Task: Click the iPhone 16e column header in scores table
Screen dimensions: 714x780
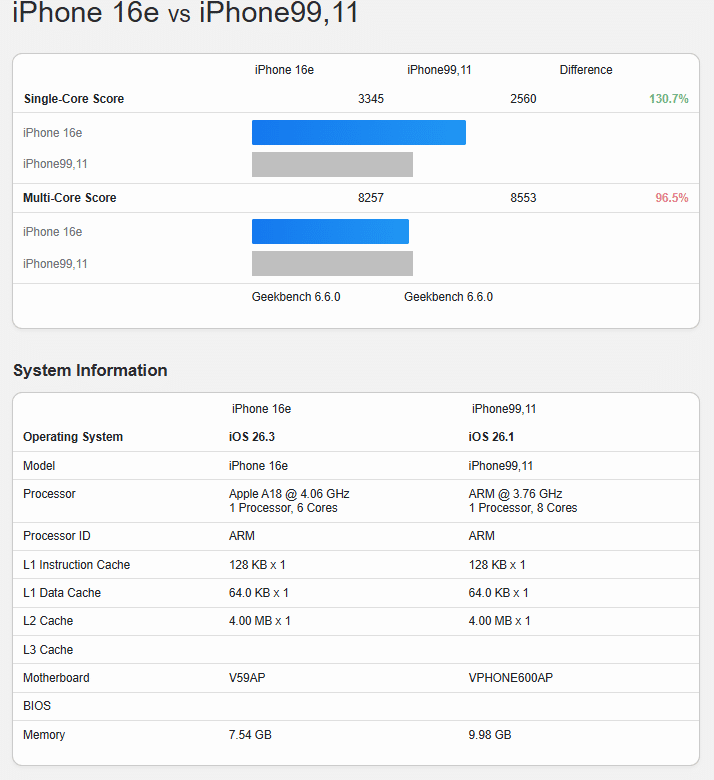Action: coord(284,70)
